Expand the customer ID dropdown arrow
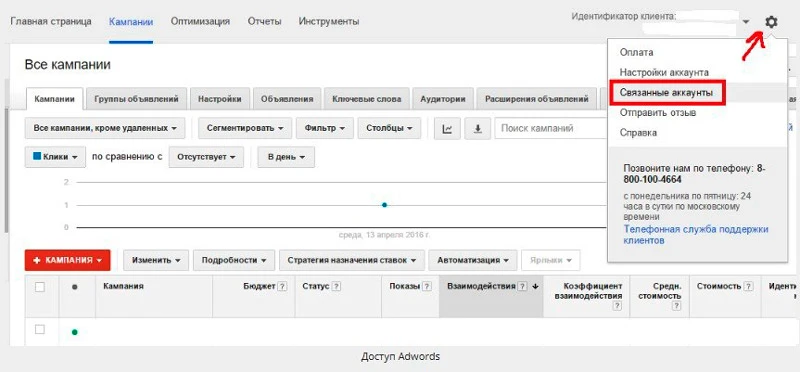The image size is (800, 372). pyautogui.click(x=746, y=22)
